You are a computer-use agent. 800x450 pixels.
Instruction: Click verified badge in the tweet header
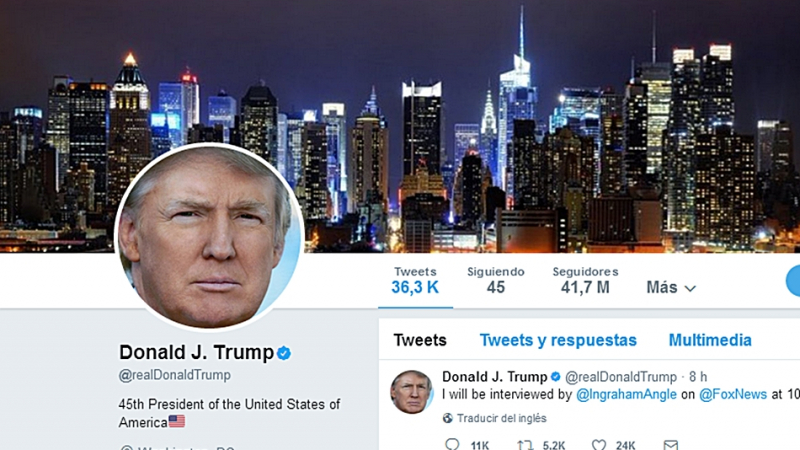click(556, 377)
